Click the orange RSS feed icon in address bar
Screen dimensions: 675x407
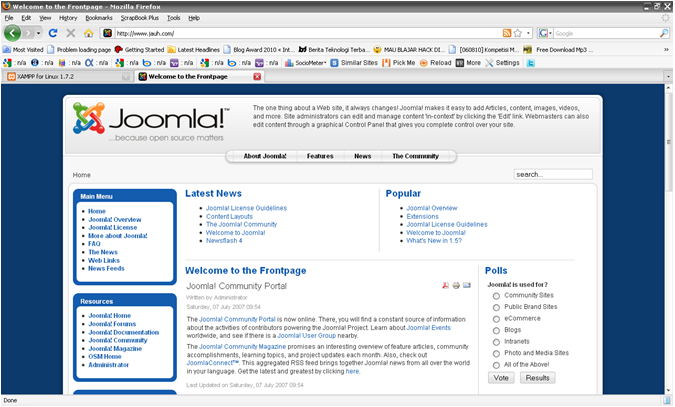pos(507,33)
